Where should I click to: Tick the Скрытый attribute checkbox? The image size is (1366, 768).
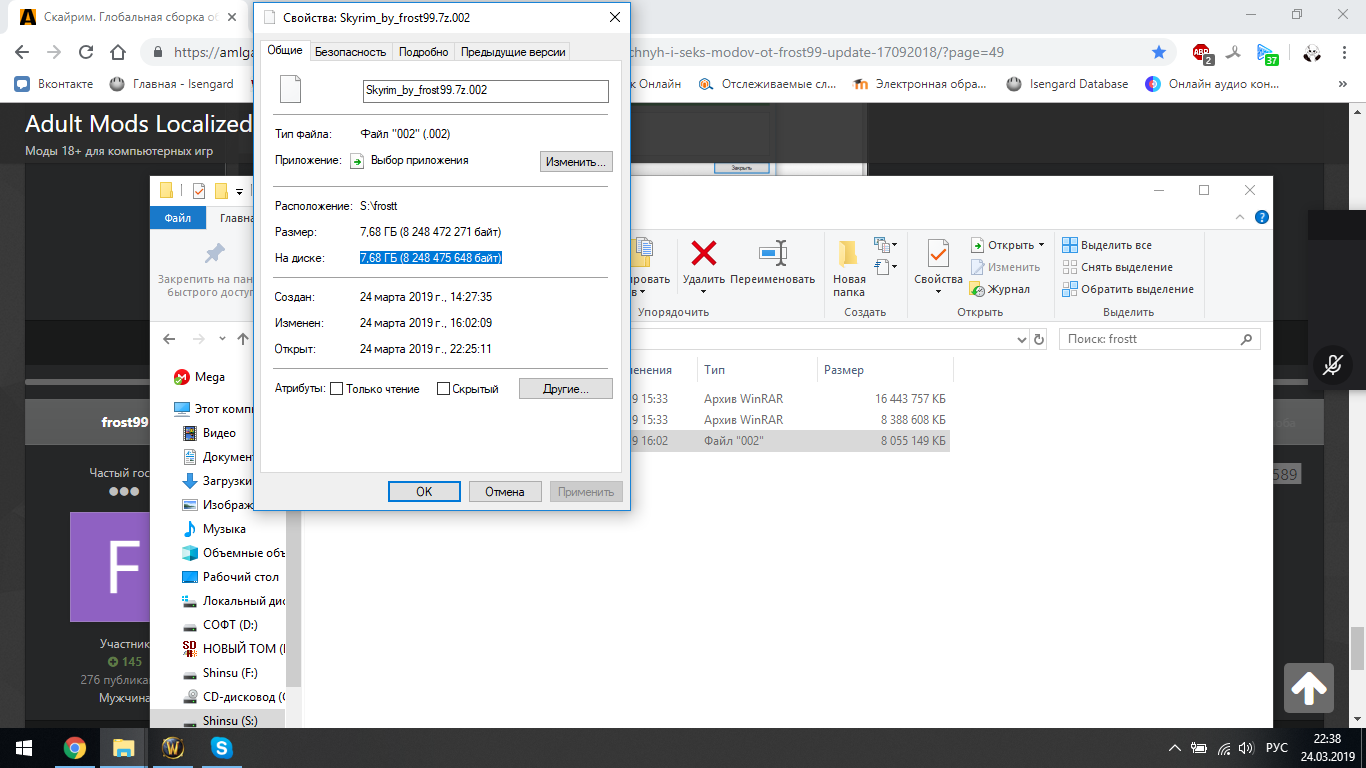pos(443,389)
